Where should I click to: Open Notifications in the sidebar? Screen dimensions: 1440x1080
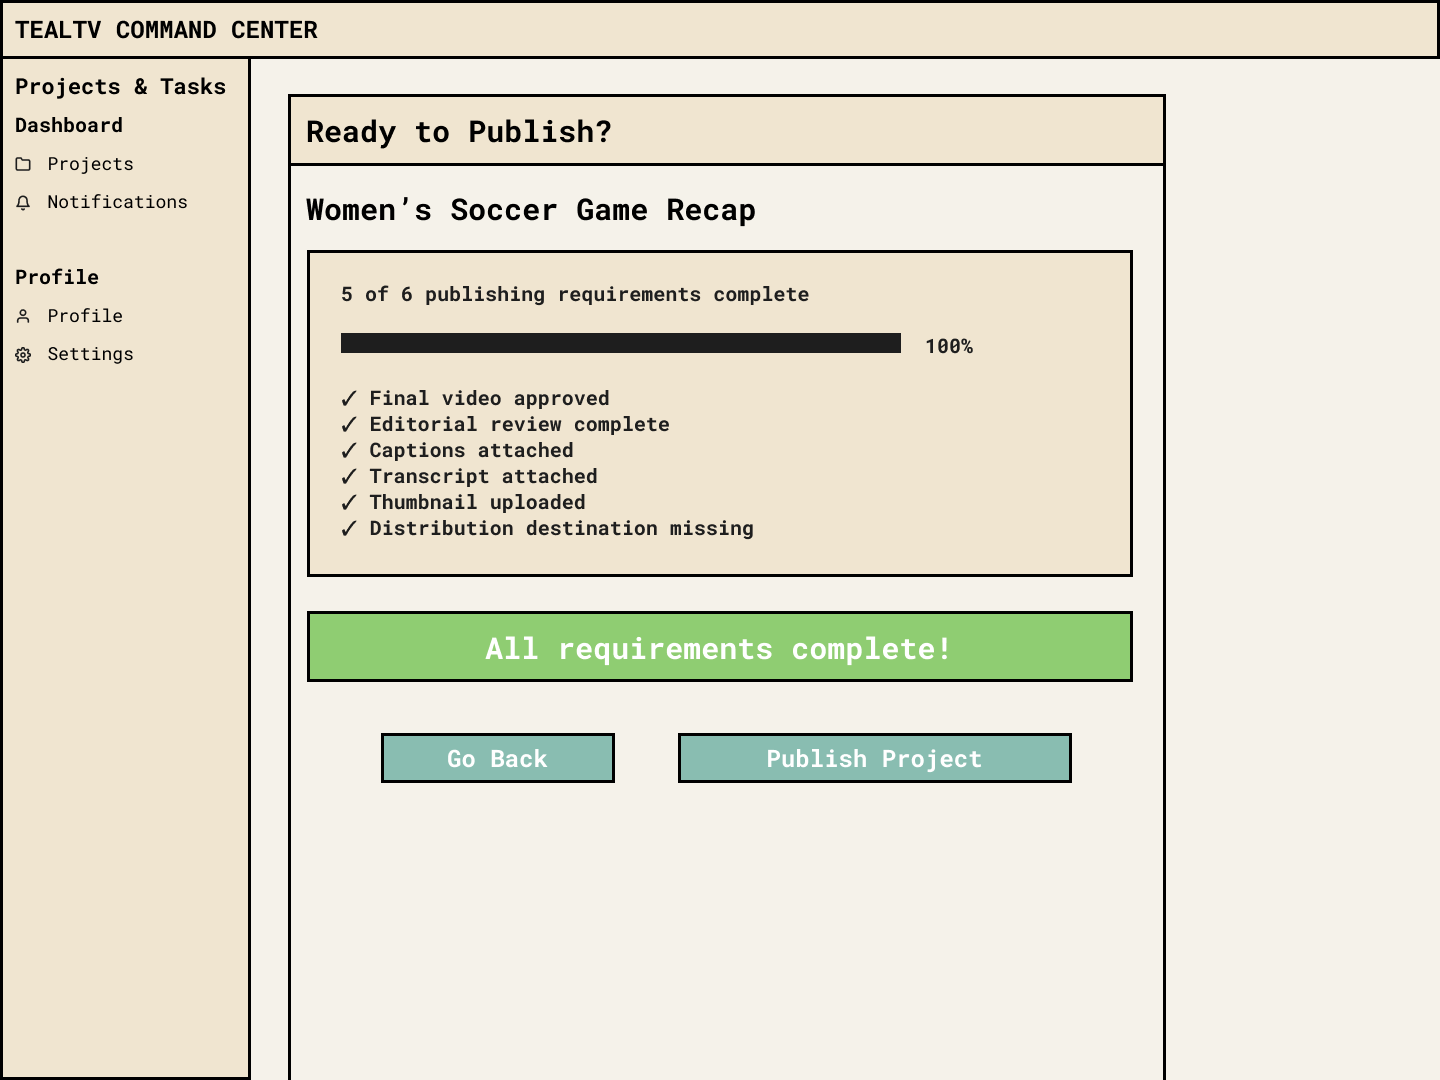tap(117, 202)
